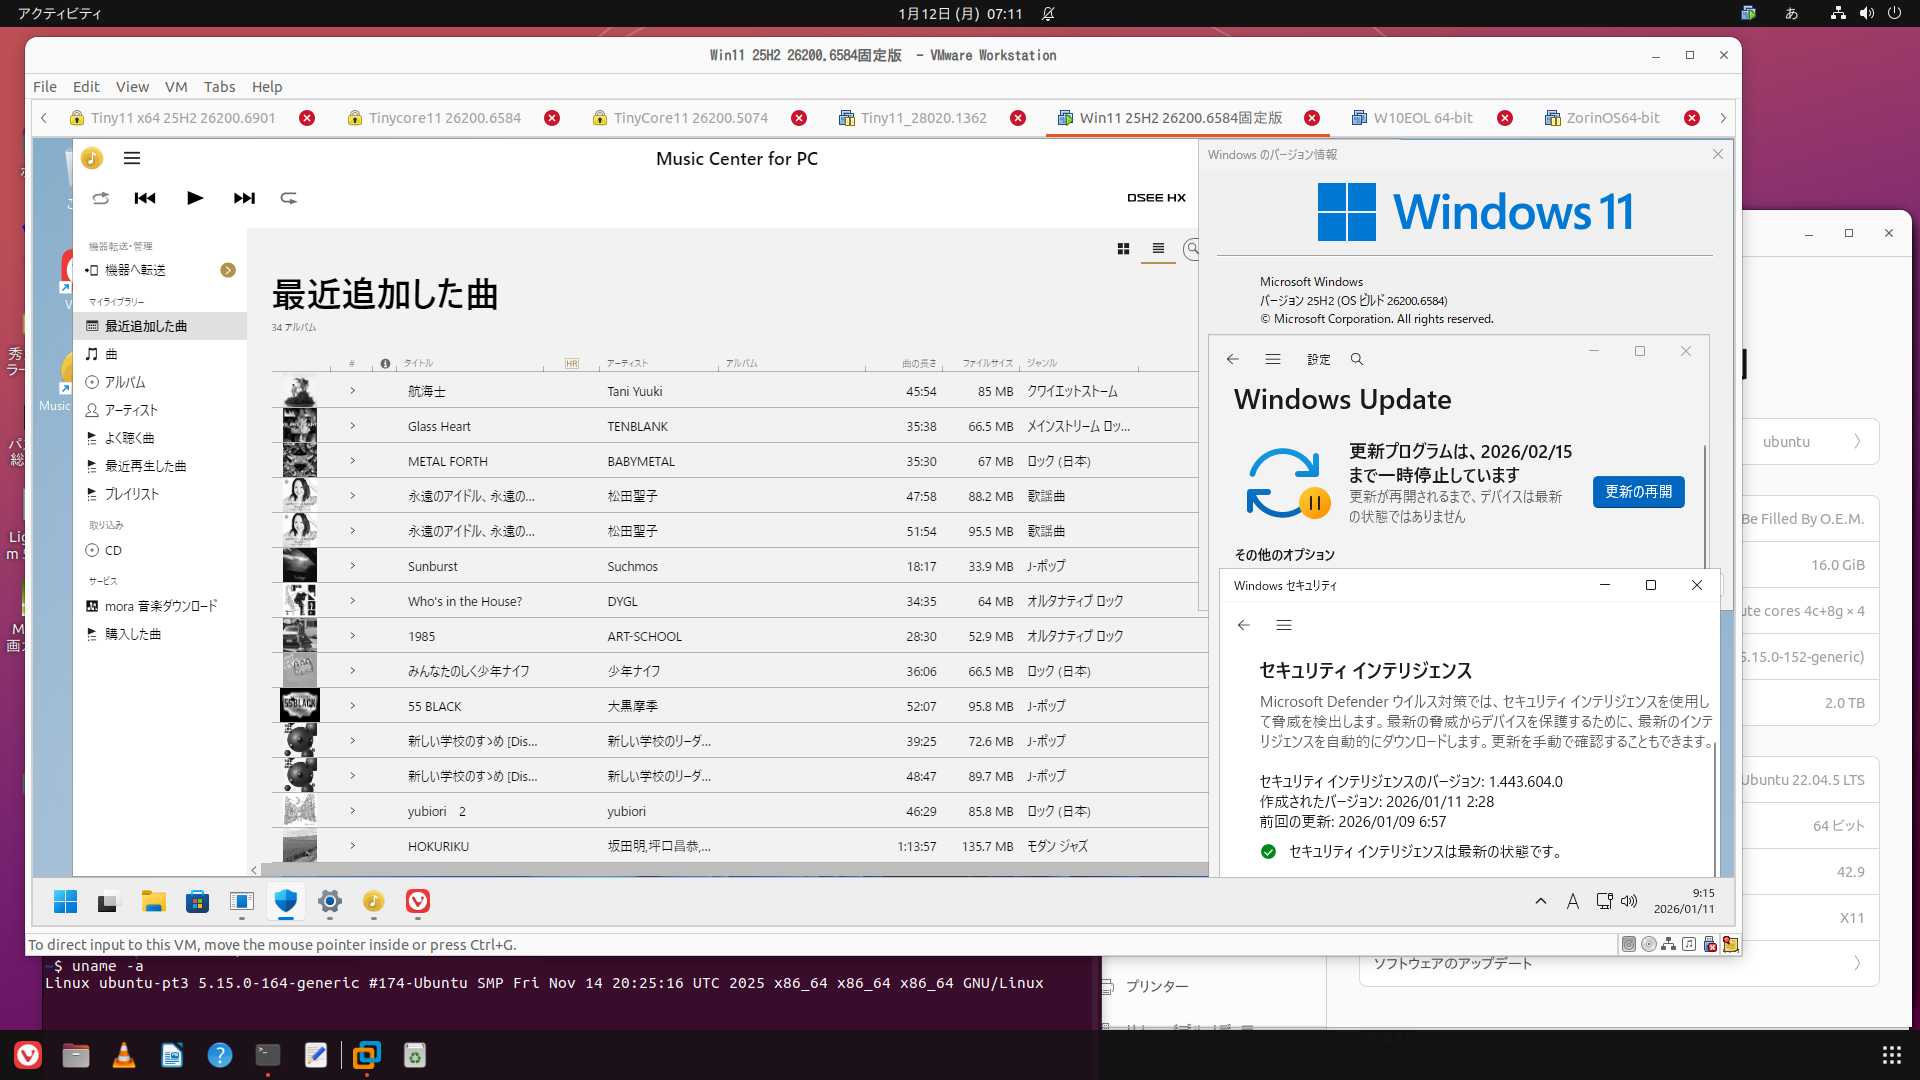Switch to list view of albums
Viewport: 1920px width, 1080px height.
pos(1158,249)
